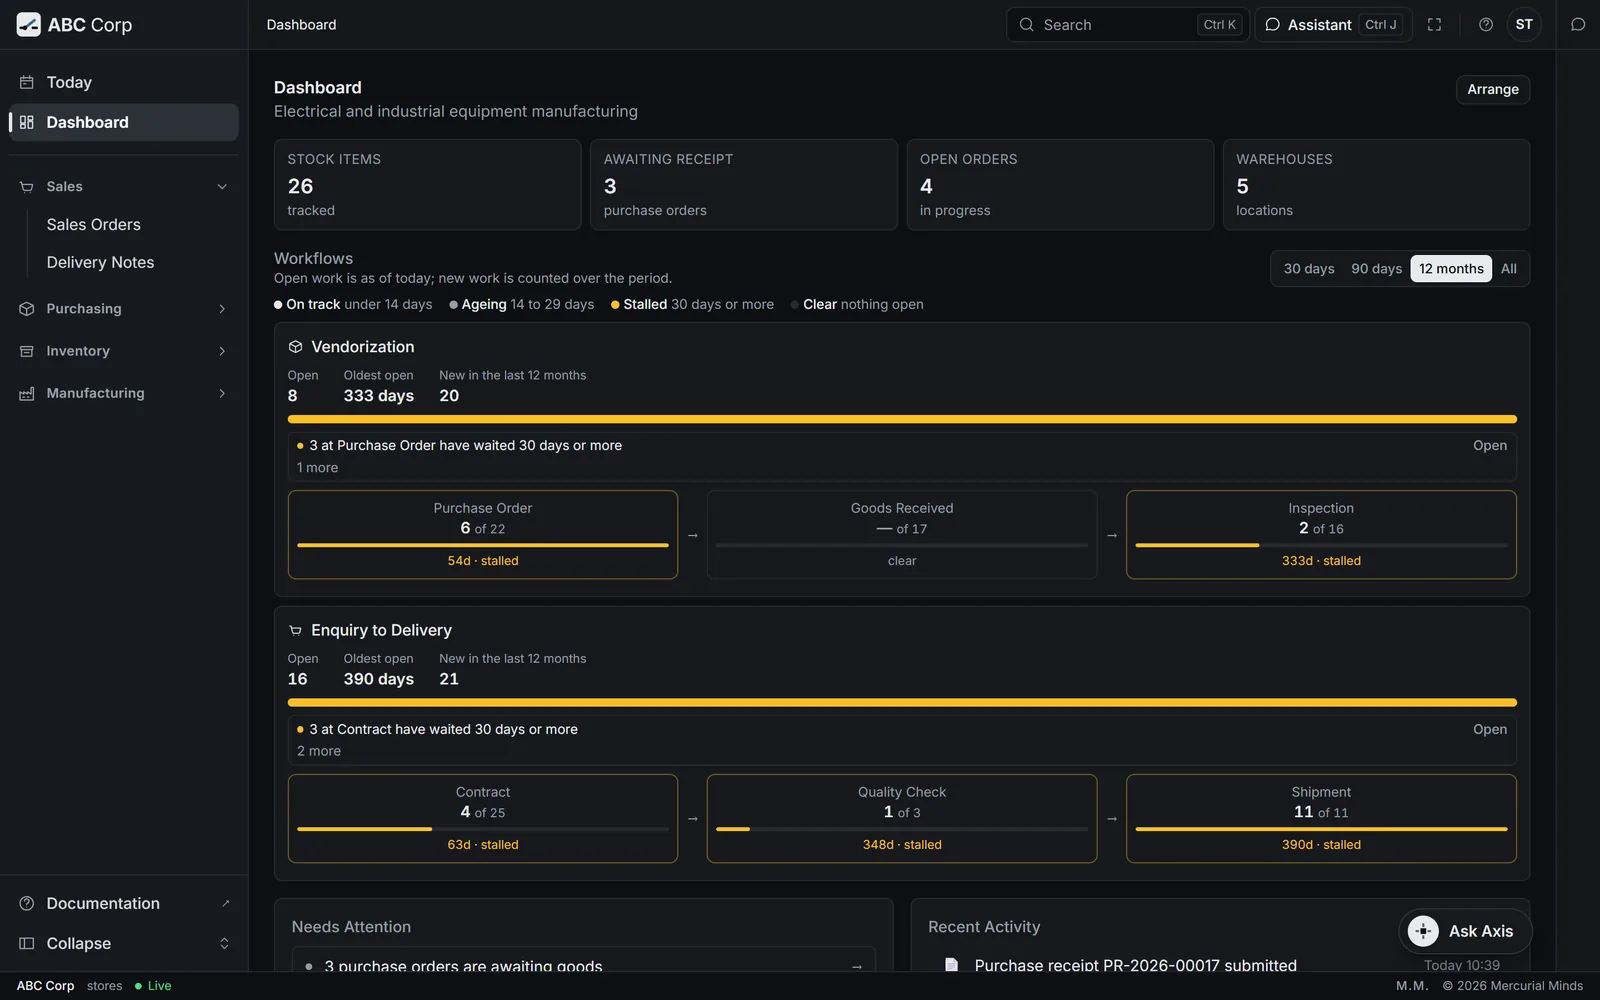This screenshot has height=1000, width=1600.
Task: Click the ABC Corp logo icon
Action: coord(29,25)
